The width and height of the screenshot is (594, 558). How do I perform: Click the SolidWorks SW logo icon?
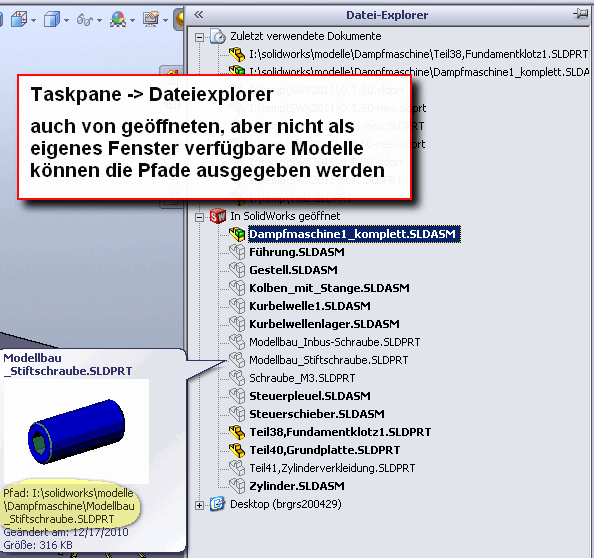(218, 216)
